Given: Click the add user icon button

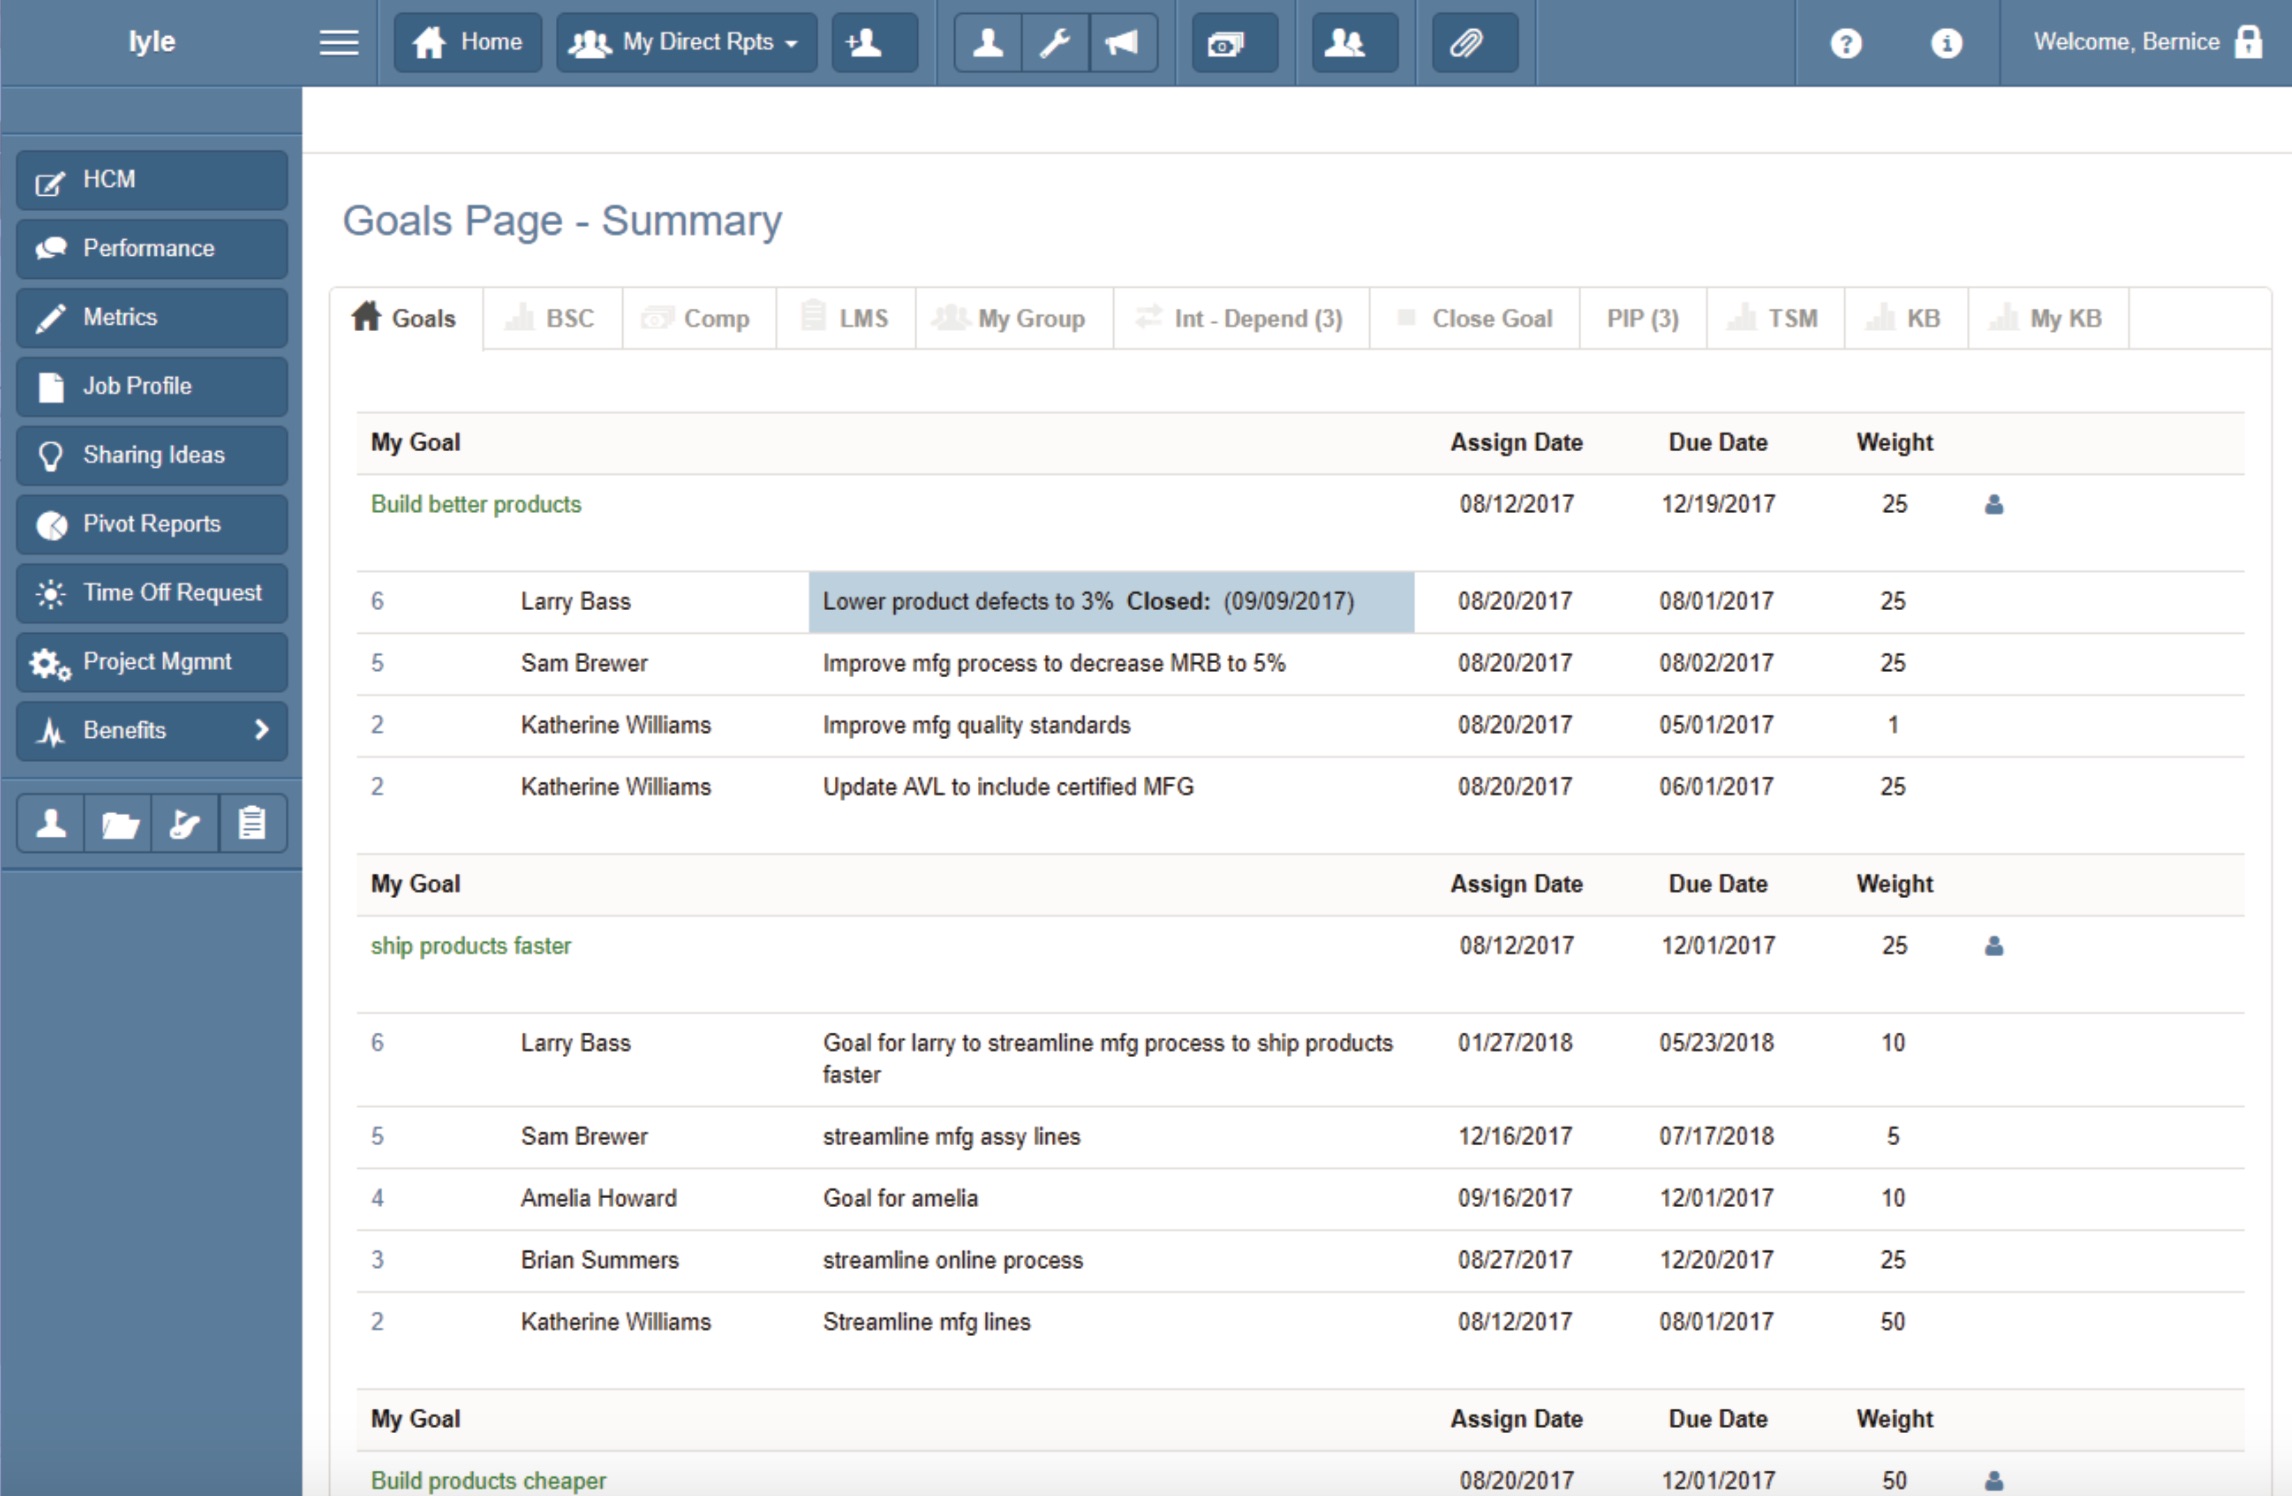Looking at the screenshot, I should pos(873,43).
